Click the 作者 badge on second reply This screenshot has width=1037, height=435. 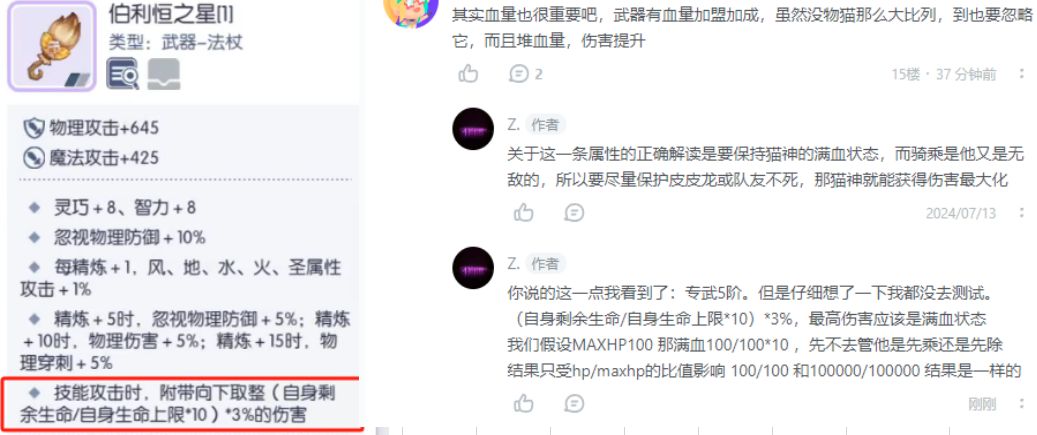pos(545,264)
